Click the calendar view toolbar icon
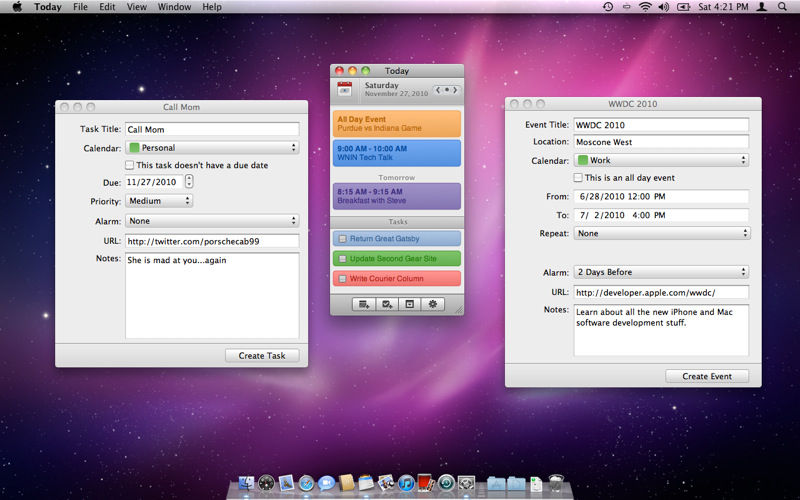800x500 pixels. (x=410, y=304)
